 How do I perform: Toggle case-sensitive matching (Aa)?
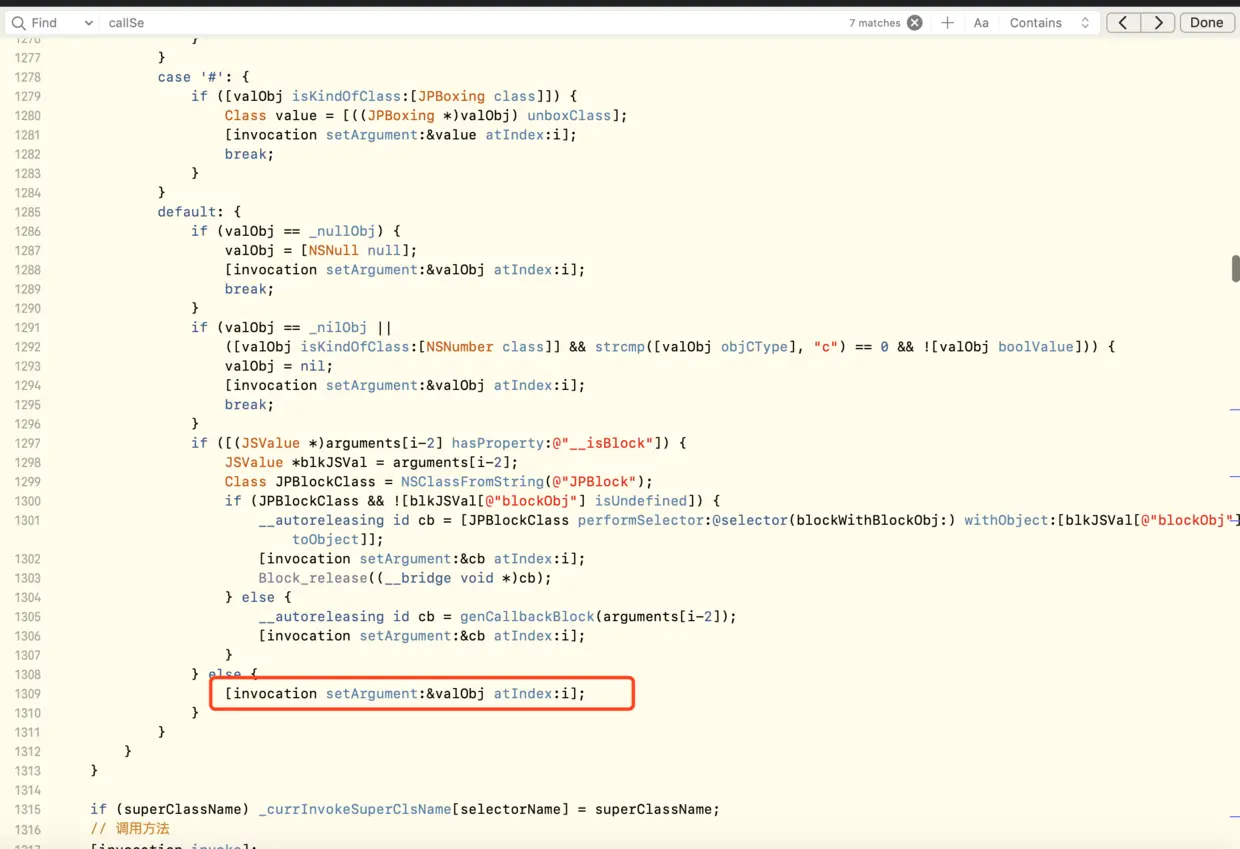(x=981, y=23)
